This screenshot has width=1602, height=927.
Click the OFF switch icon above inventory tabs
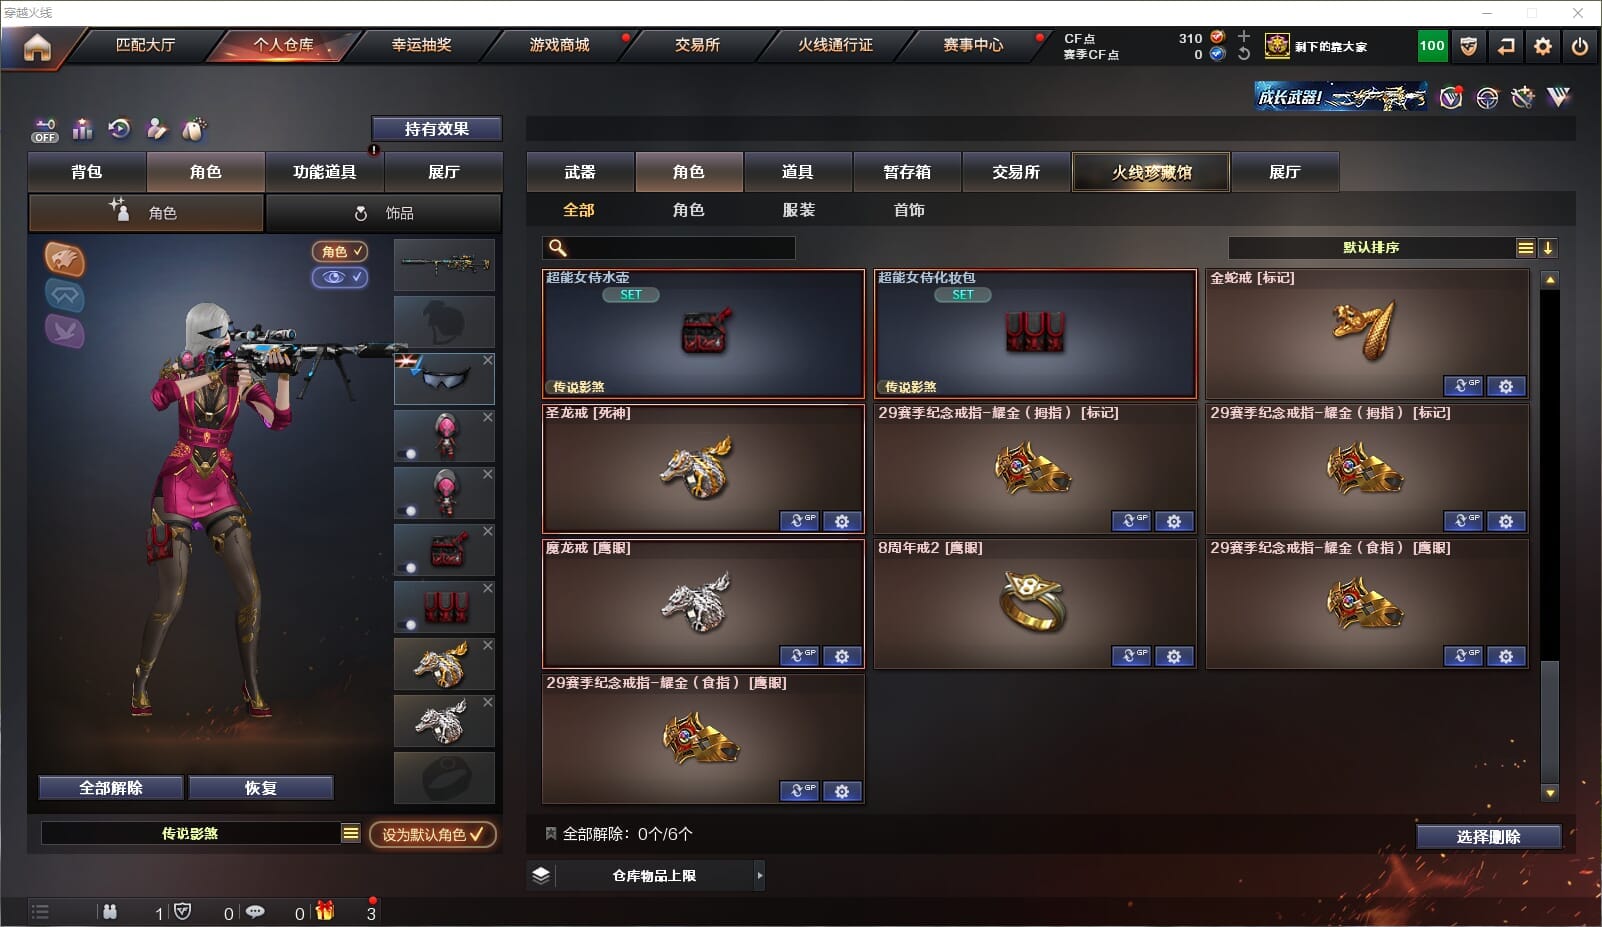(x=45, y=130)
